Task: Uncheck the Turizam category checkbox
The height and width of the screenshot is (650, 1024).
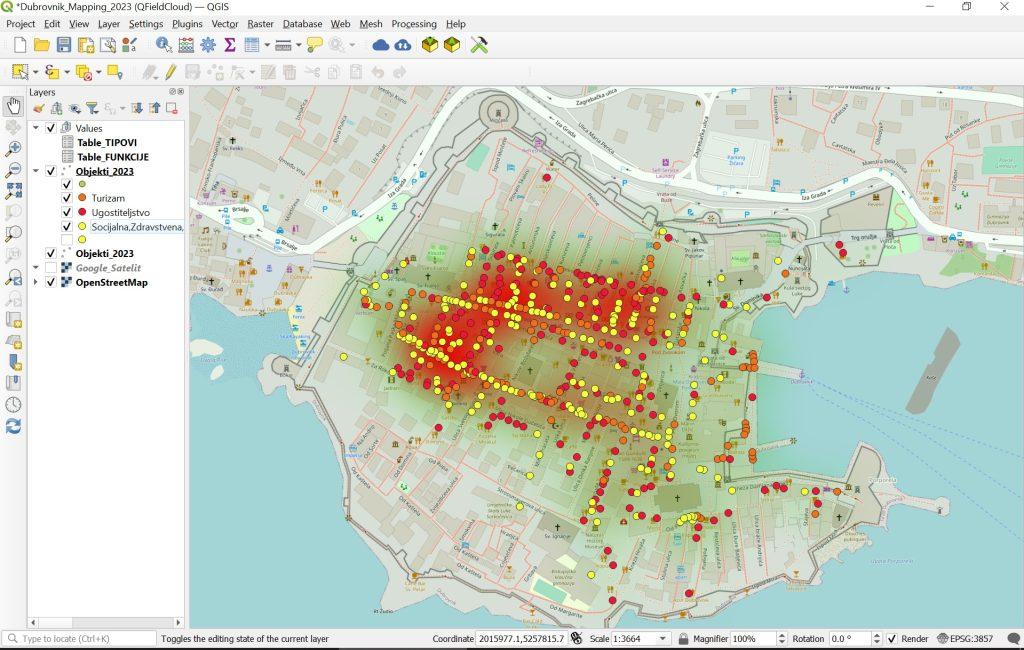Action: pyautogui.click(x=67, y=199)
